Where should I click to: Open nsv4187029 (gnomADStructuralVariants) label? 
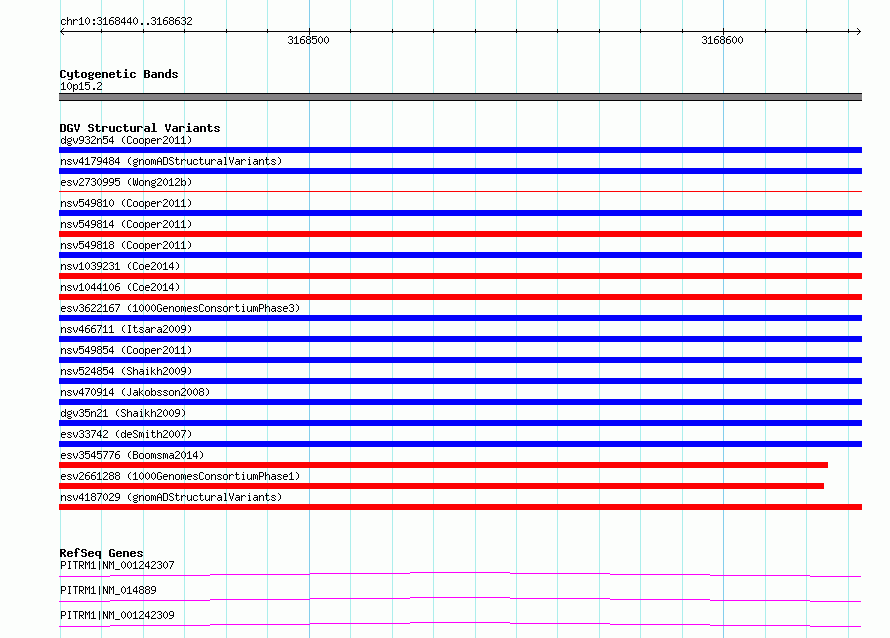tap(171, 497)
